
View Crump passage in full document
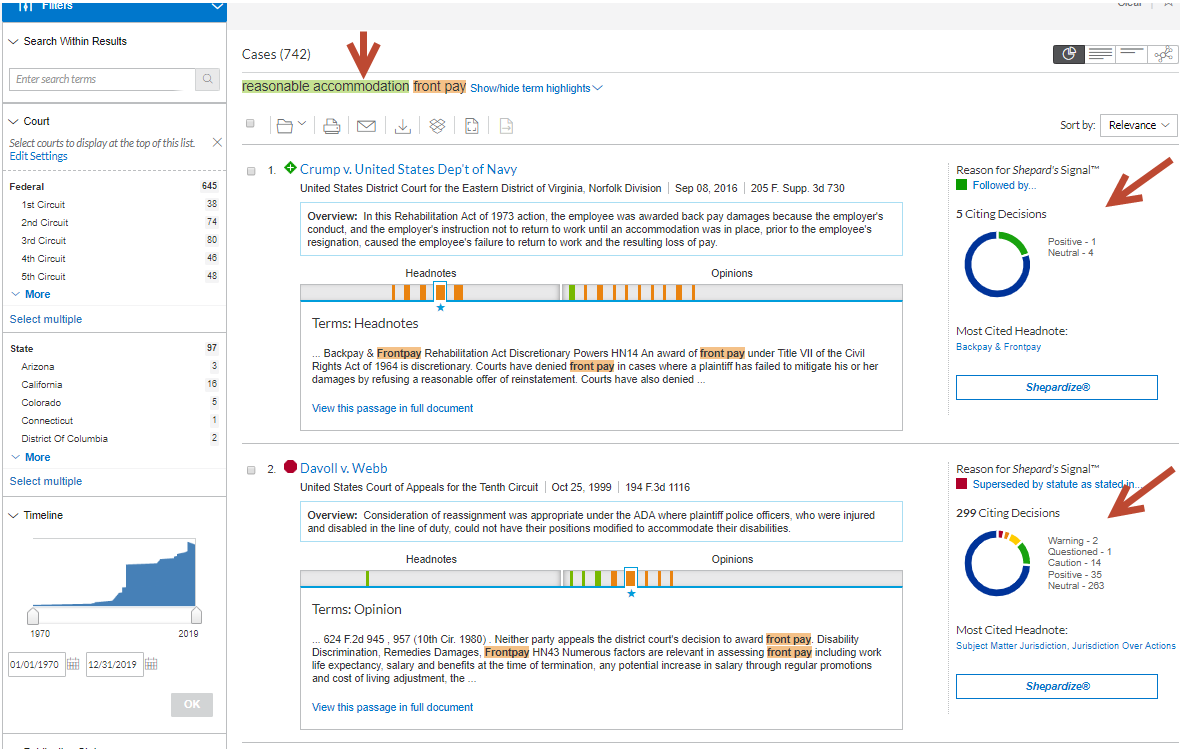(392, 408)
